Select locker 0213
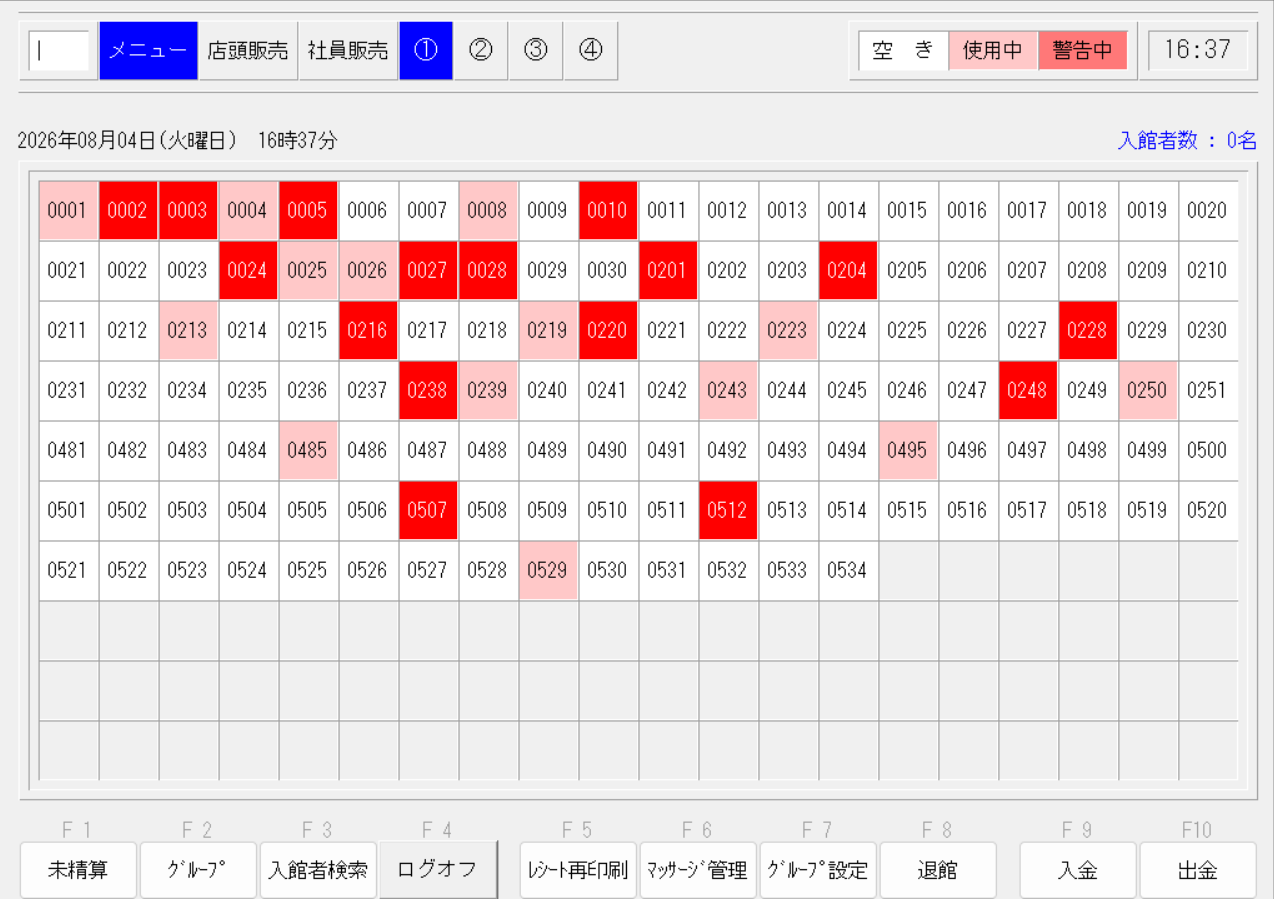 click(x=188, y=331)
